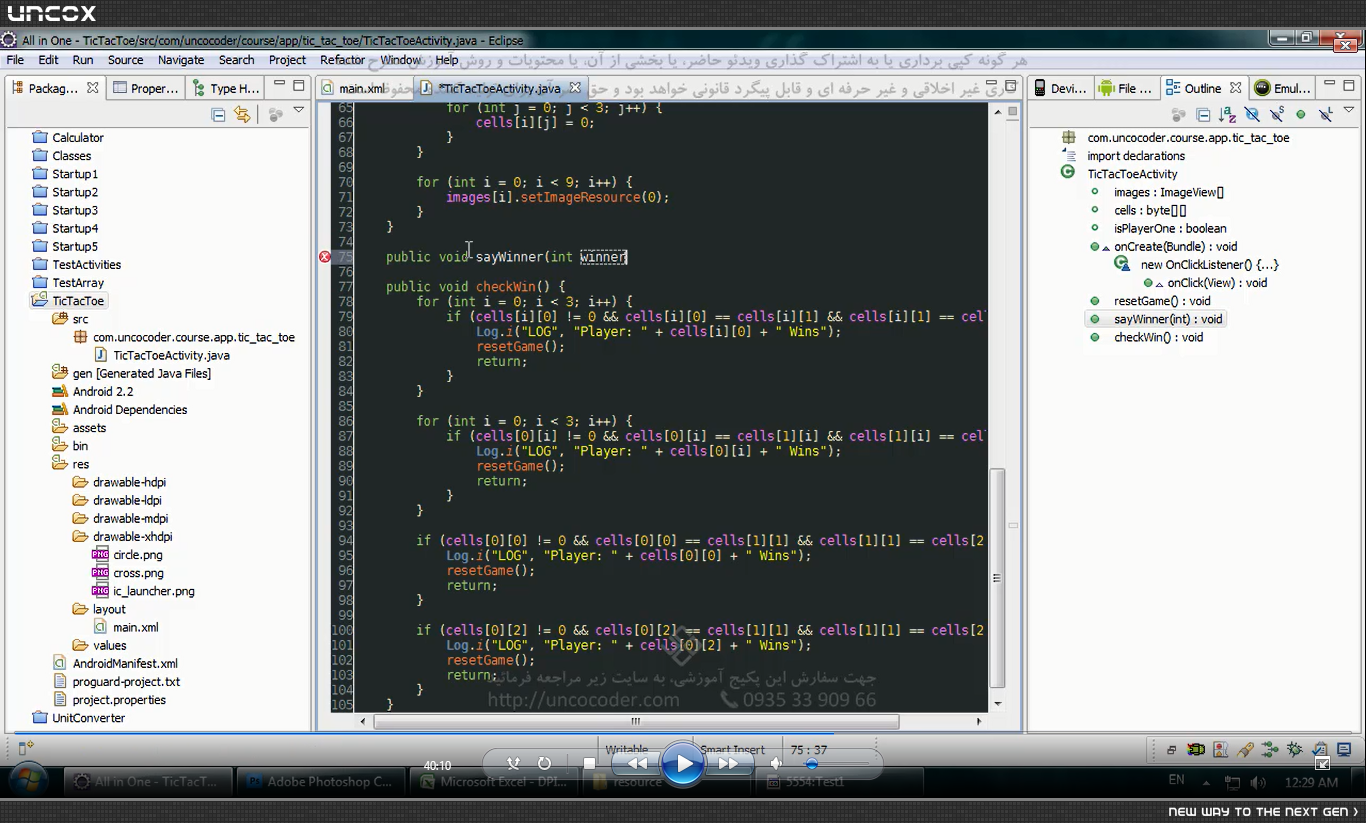1366x823 pixels.
Task: Toggle Hide Static Members in Outline
Action: 1277,115
